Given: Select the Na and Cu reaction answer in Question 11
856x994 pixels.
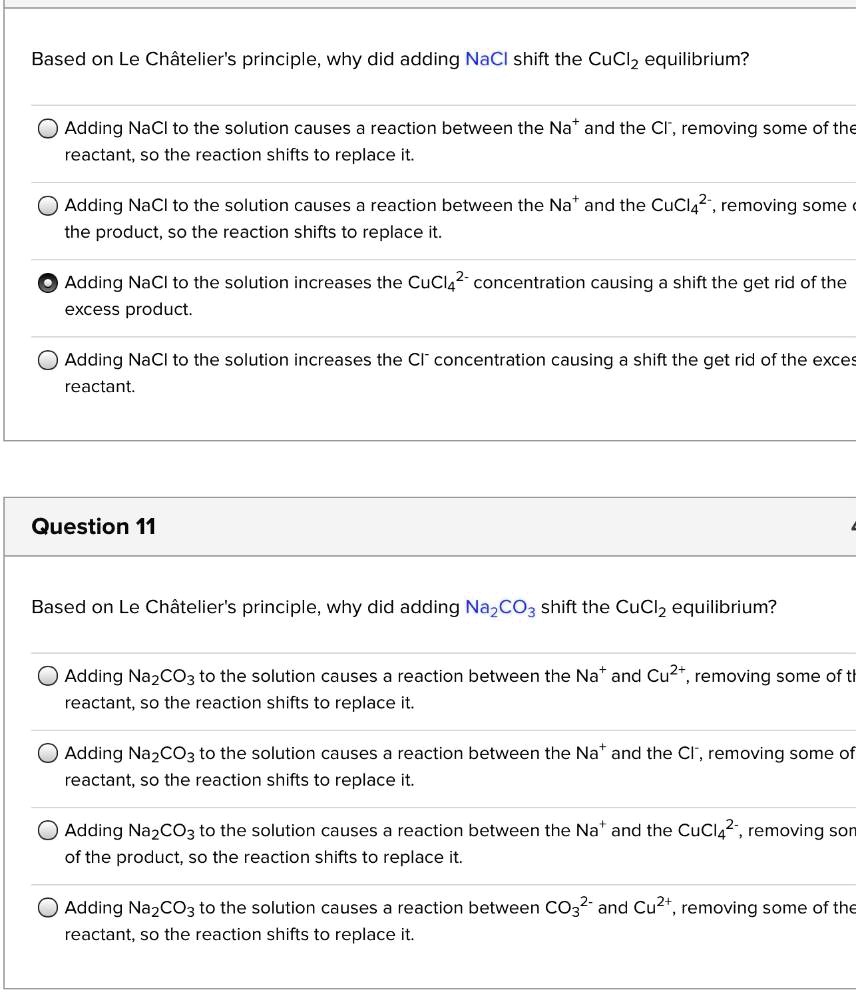Looking at the screenshot, I should (x=47, y=675).
